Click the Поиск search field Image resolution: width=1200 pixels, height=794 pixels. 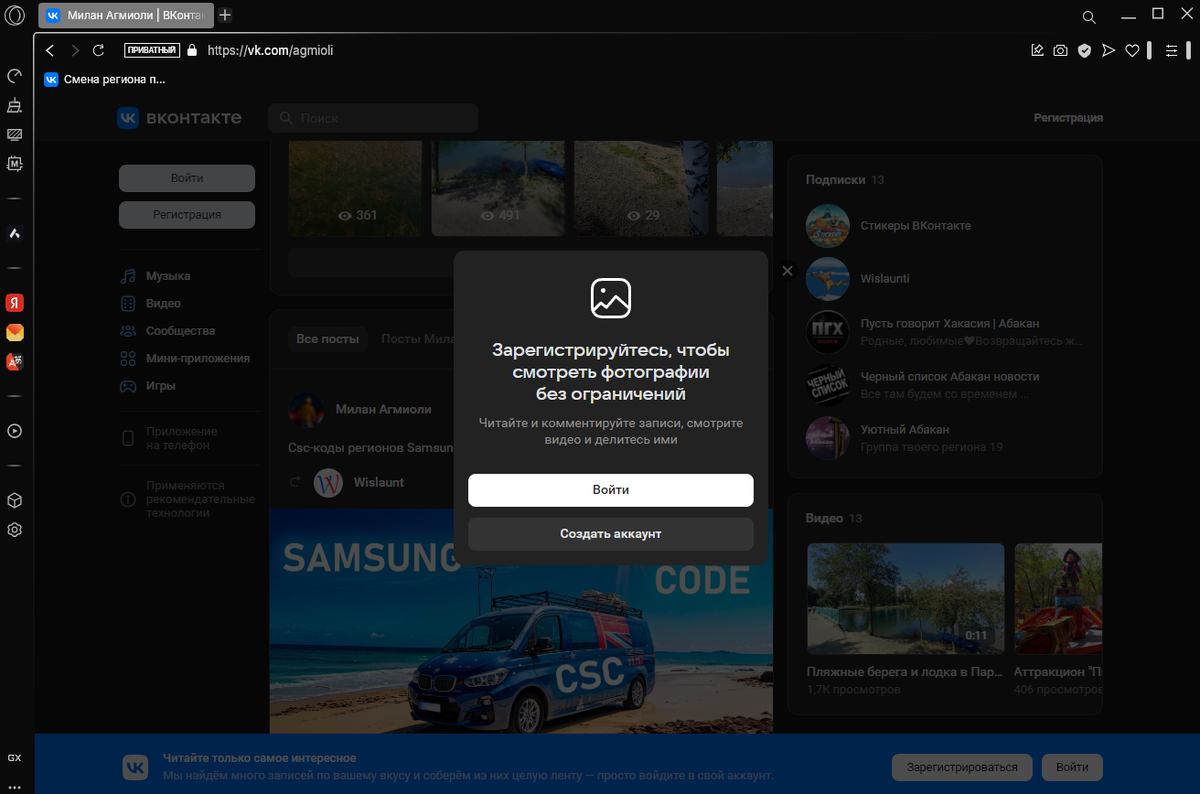(373, 118)
